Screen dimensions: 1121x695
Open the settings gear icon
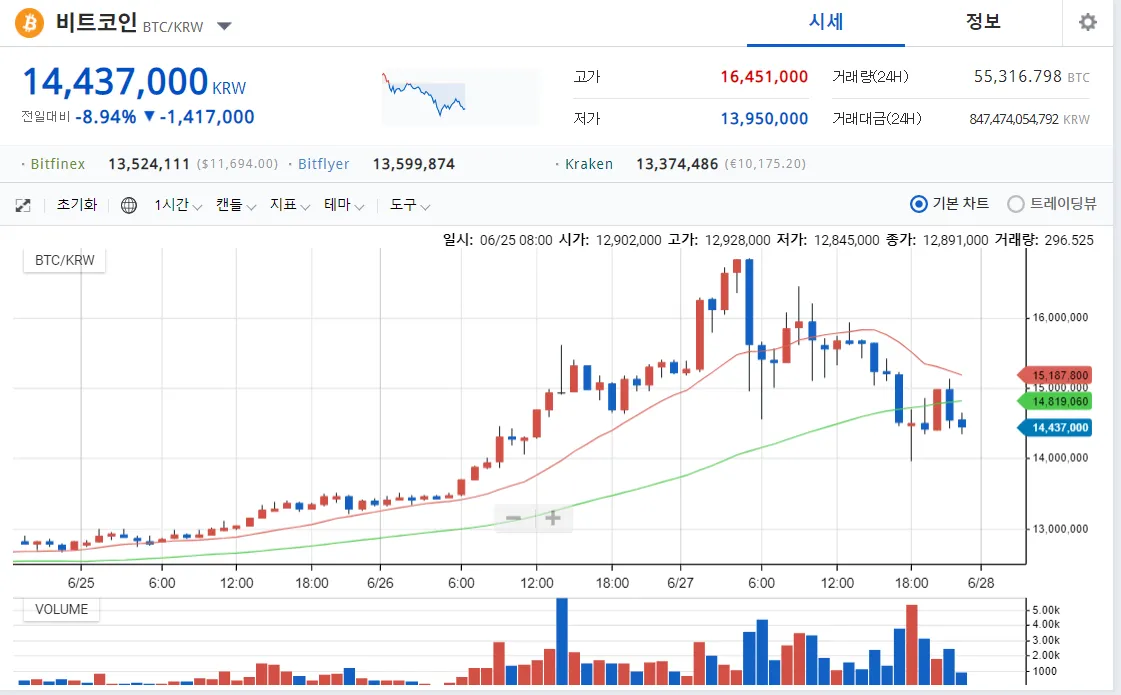point(1087,22)
